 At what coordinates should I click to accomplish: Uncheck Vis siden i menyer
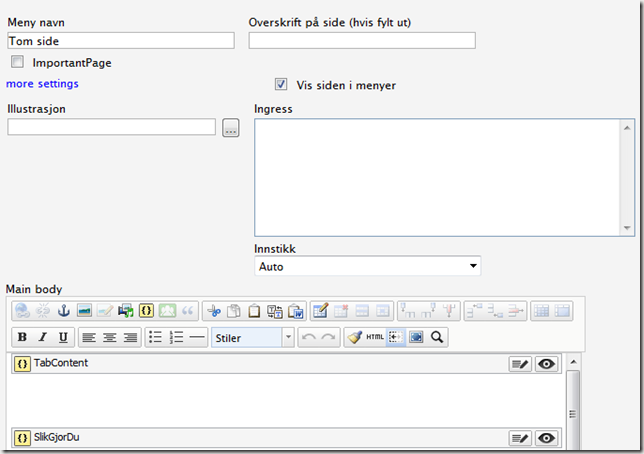(x=281, y=85)
